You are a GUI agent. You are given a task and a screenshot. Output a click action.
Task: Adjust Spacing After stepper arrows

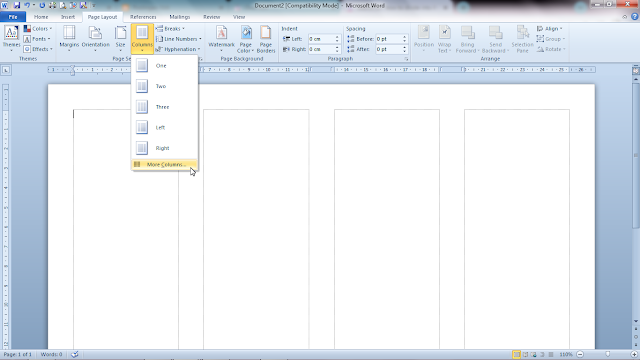coord(404,49)
